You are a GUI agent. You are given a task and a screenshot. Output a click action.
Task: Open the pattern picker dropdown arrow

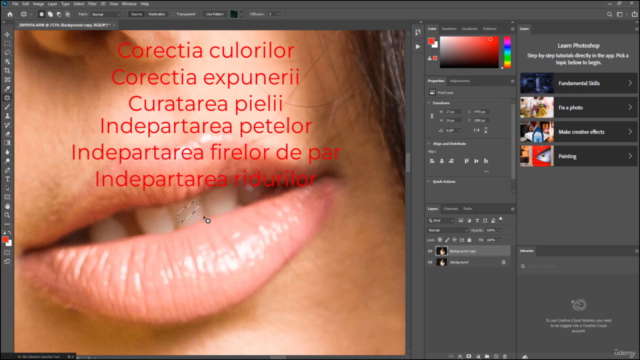pos(241,14)
